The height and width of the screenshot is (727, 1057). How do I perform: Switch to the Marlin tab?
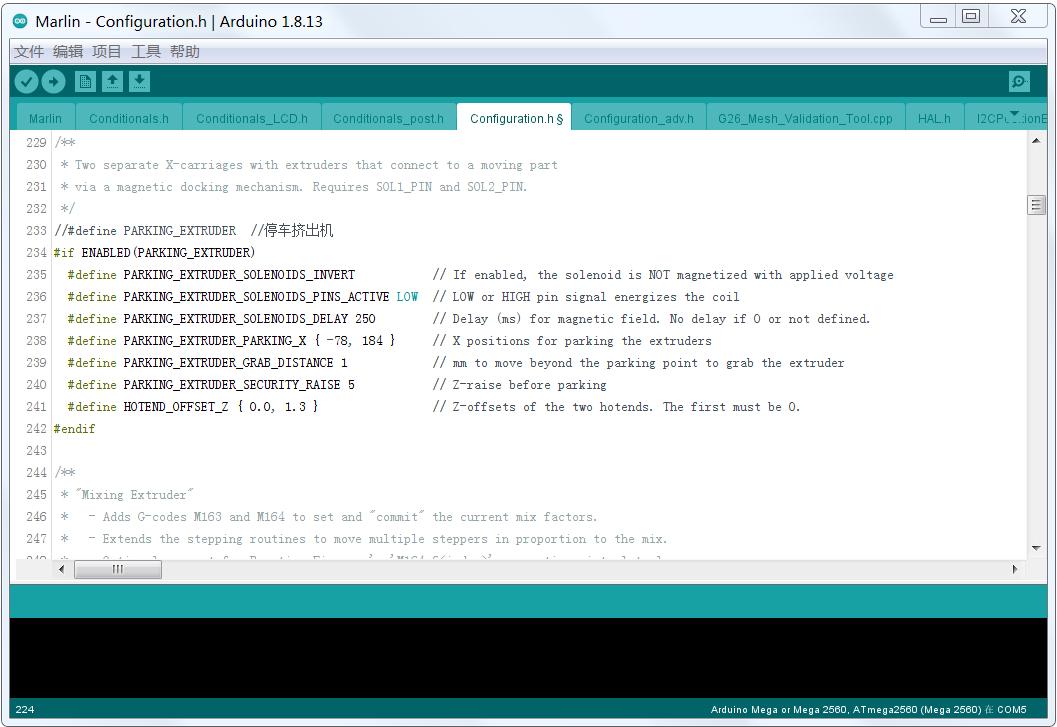[45, 118]
